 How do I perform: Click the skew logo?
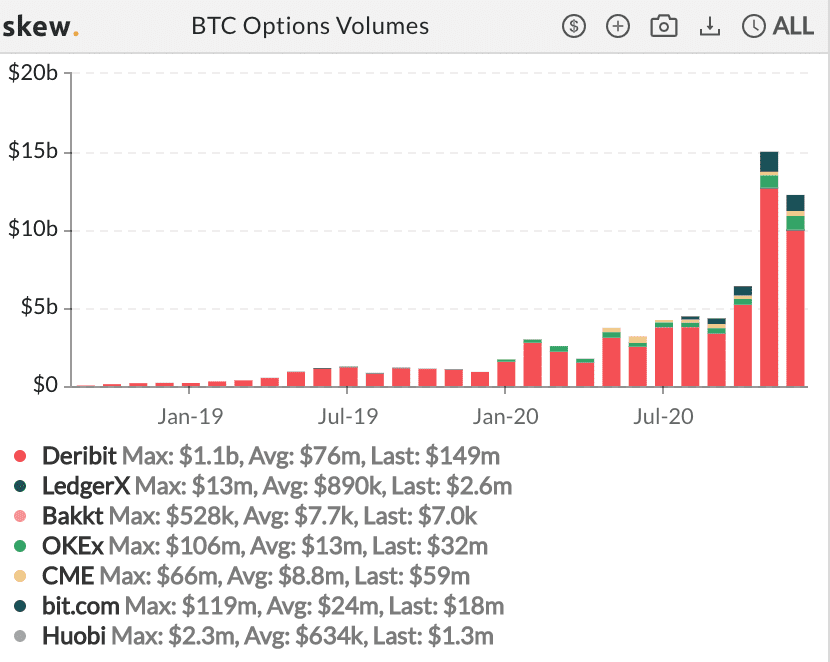tap(41, 26)
